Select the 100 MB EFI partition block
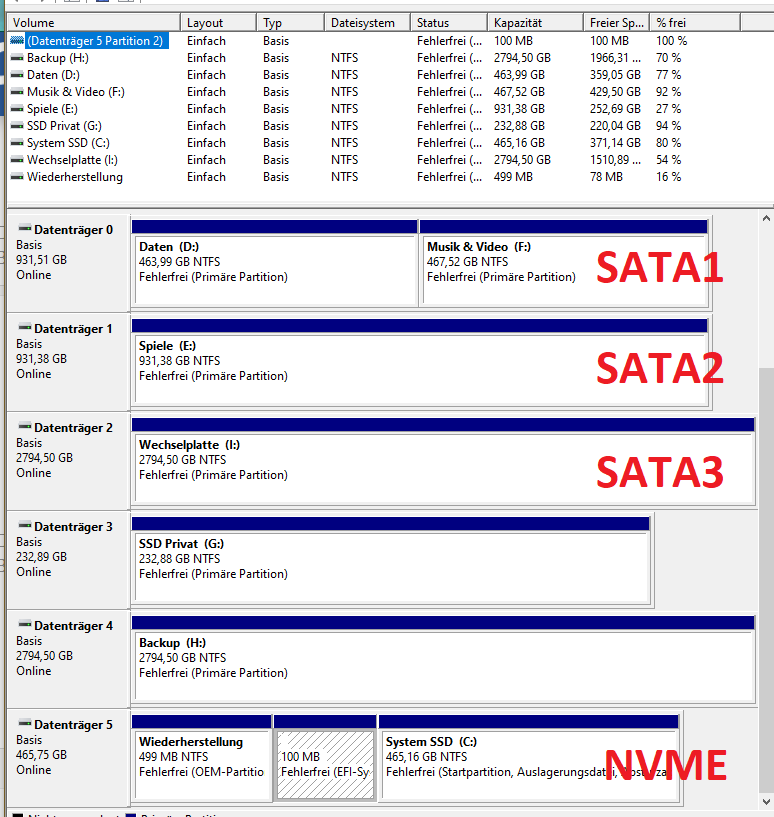774x817 pixels. pos(325,758)
